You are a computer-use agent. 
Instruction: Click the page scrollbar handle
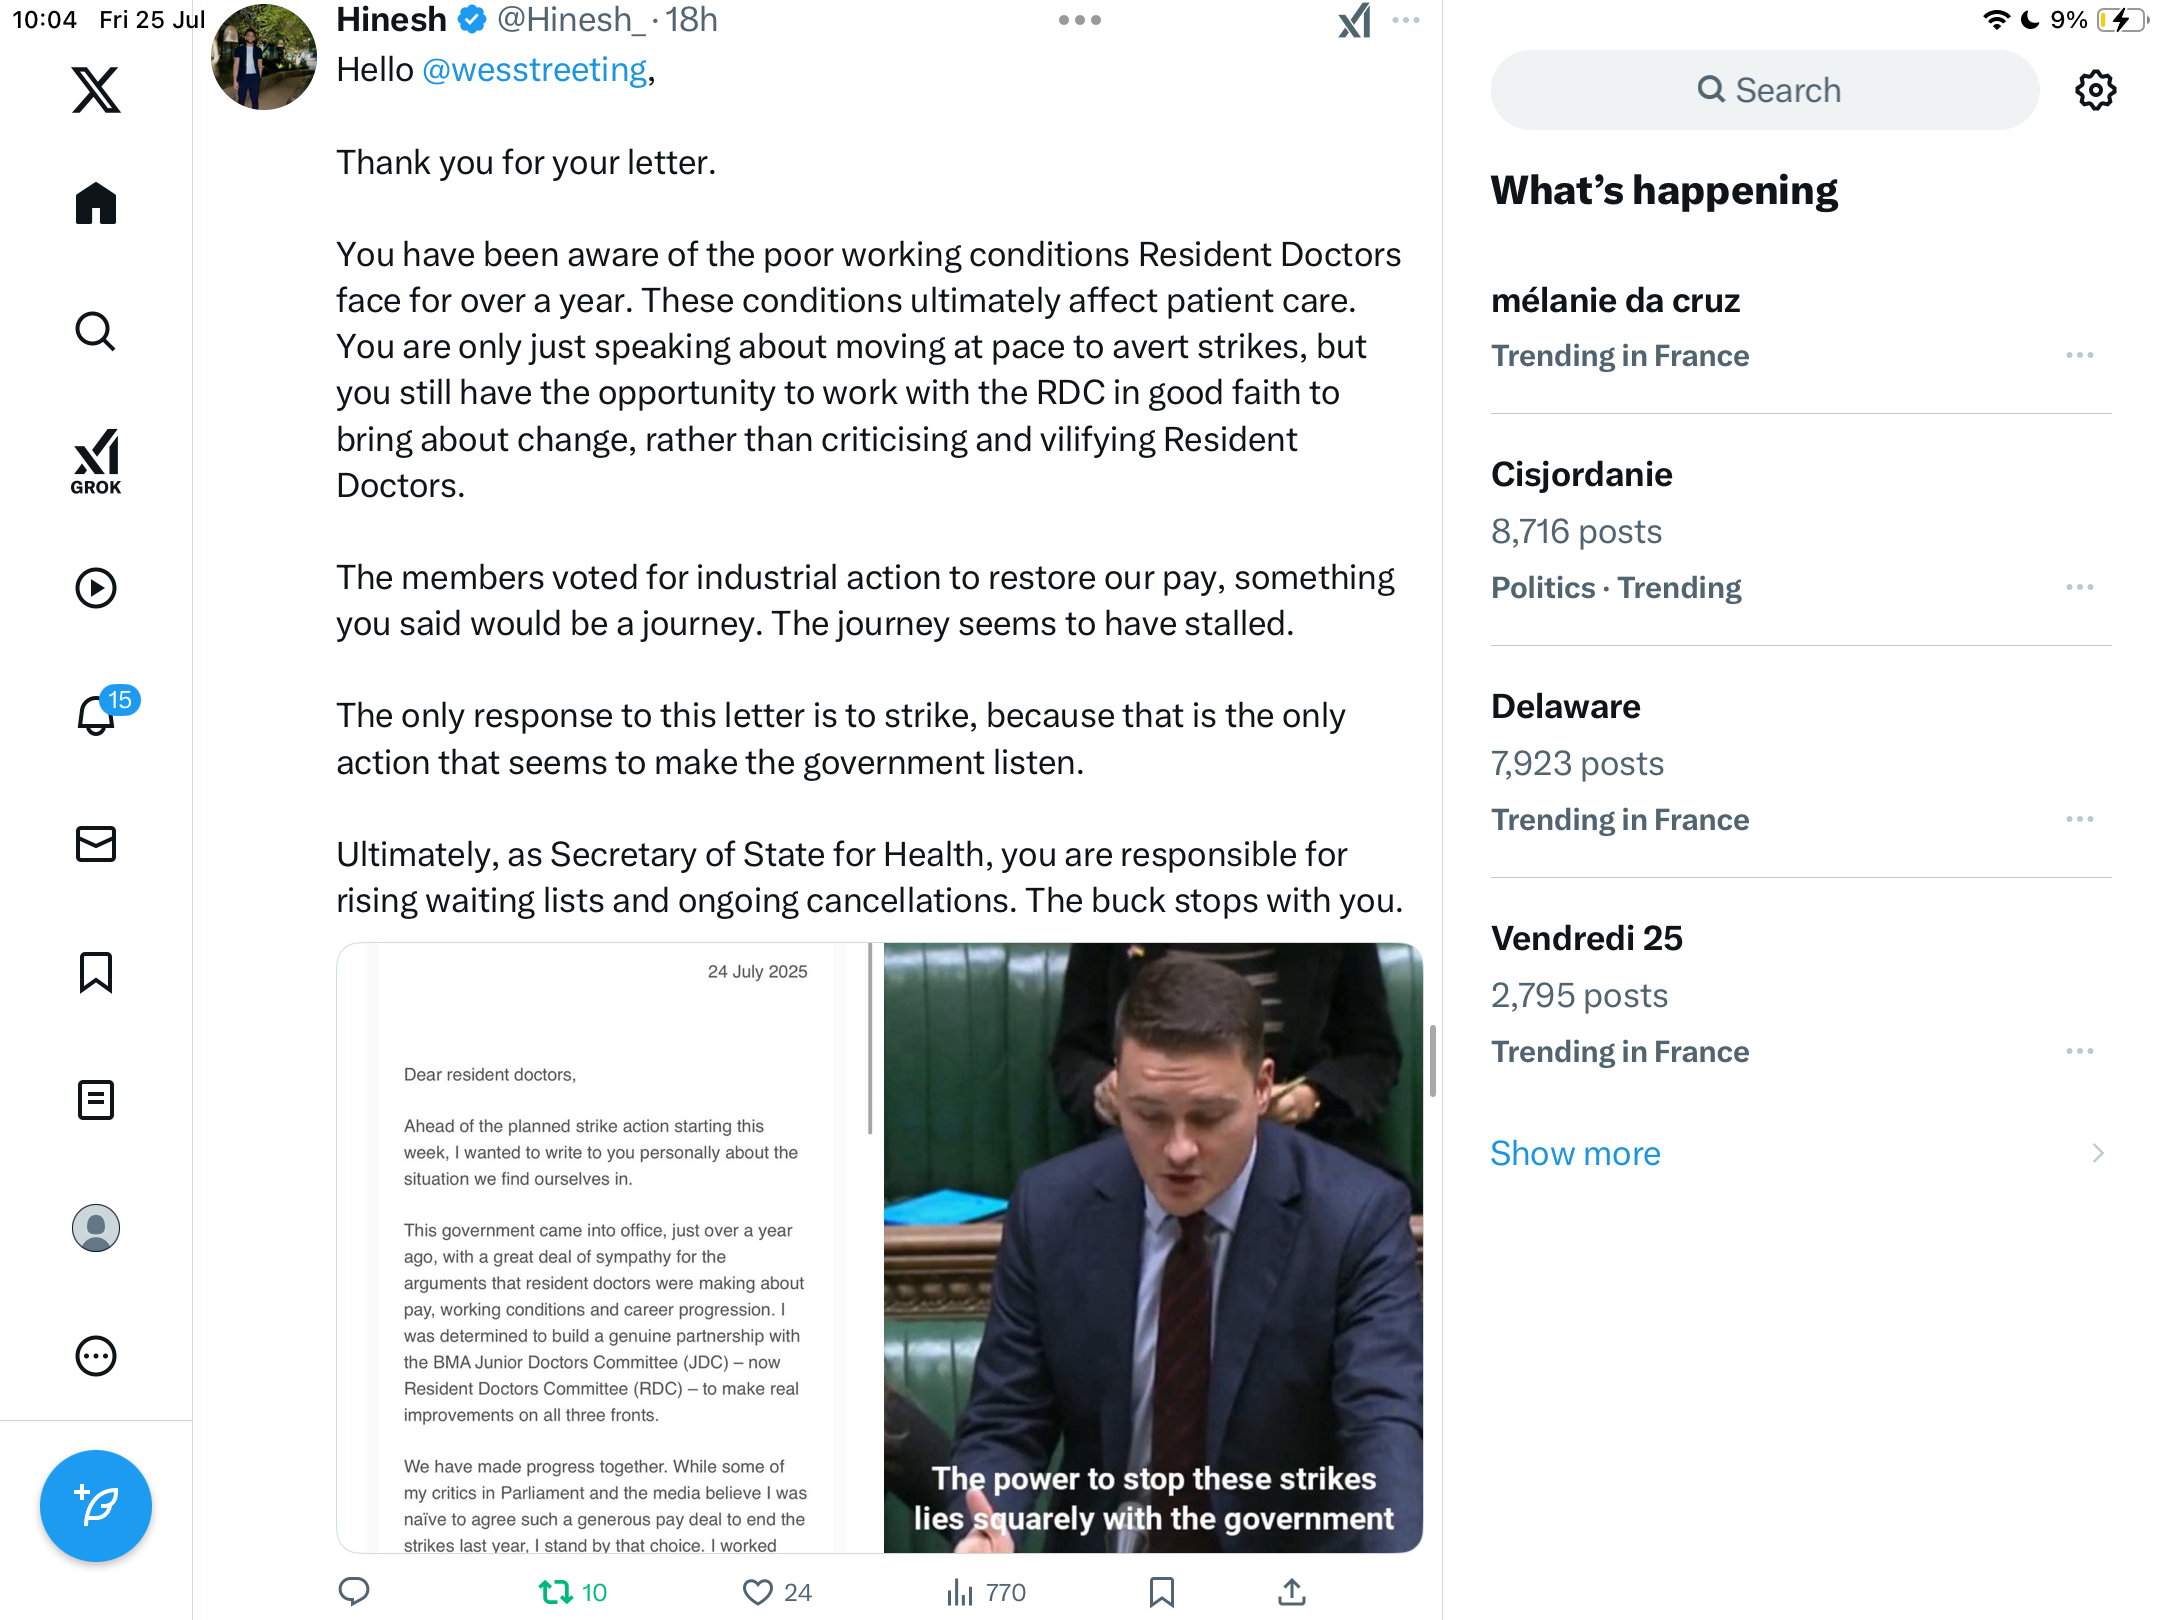point(1433,1060)
